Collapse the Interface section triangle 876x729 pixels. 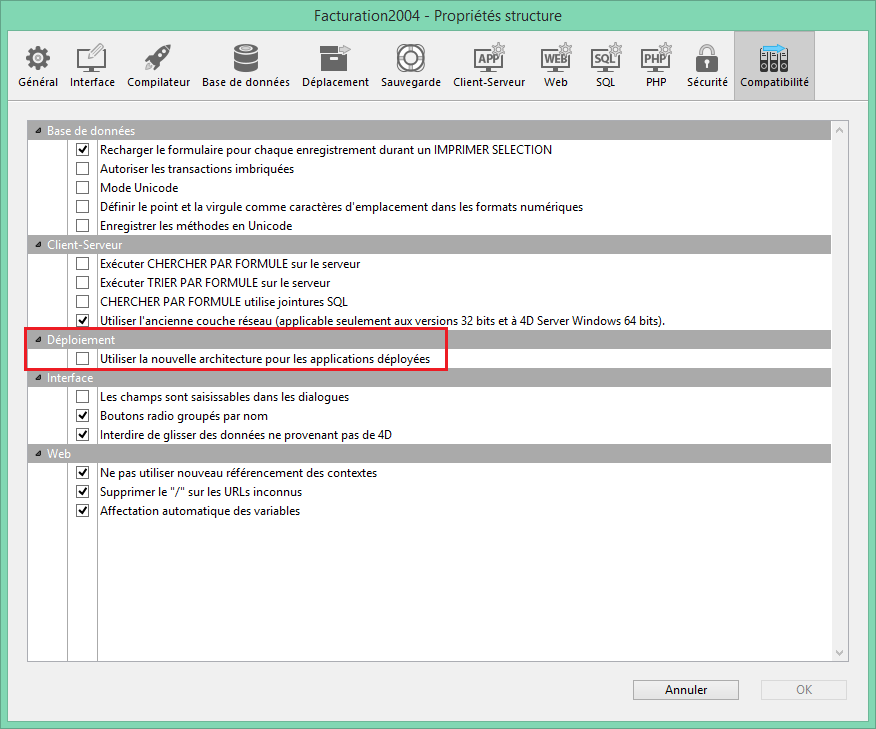(x=38, y=378)
